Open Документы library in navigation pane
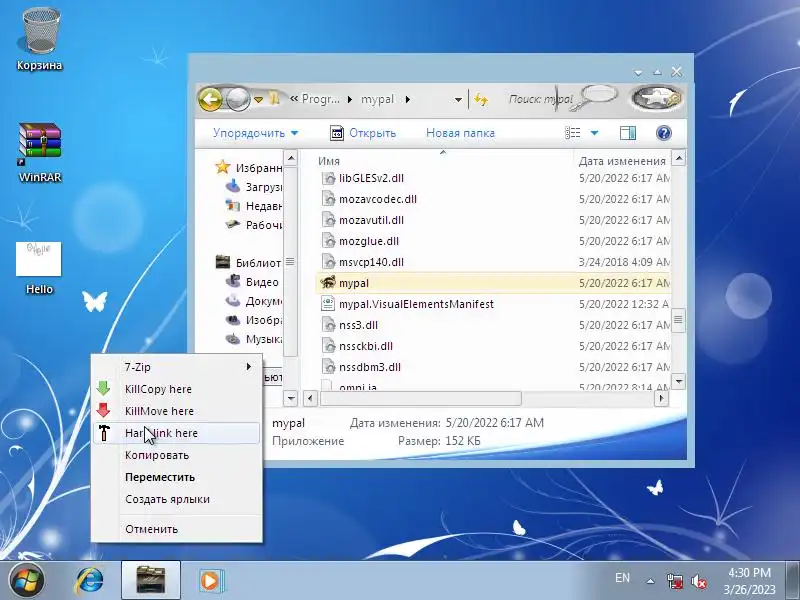This screenshot has width=800, height=600. coord(254,301)
